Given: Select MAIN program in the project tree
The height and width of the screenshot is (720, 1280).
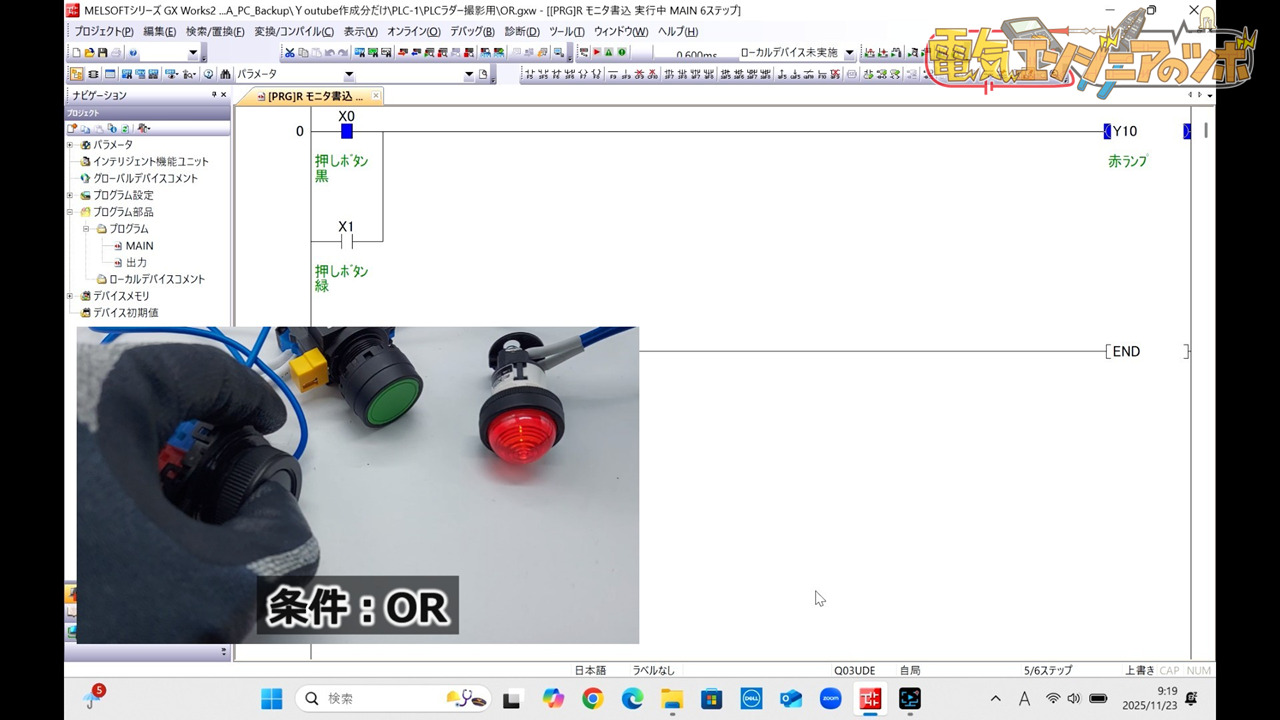Looking at the screenshot, I should pos(139,246).
